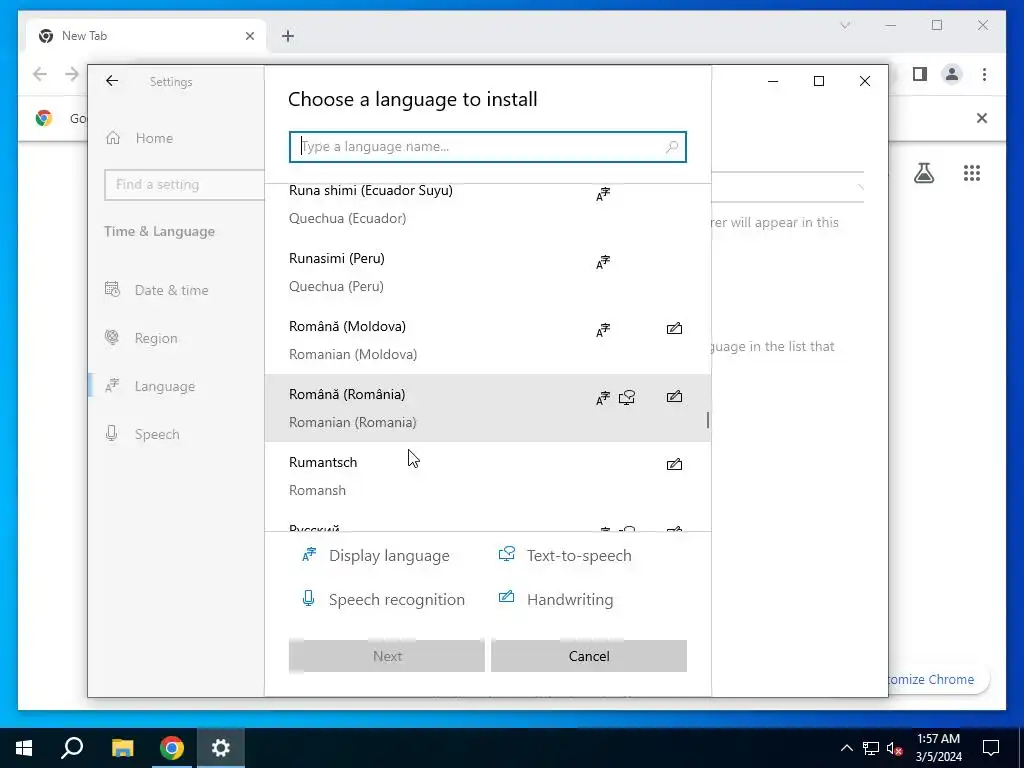1024x768 pixels.
Task: Click Text-to-speech legend icon
Action: (x=507, y=554)
